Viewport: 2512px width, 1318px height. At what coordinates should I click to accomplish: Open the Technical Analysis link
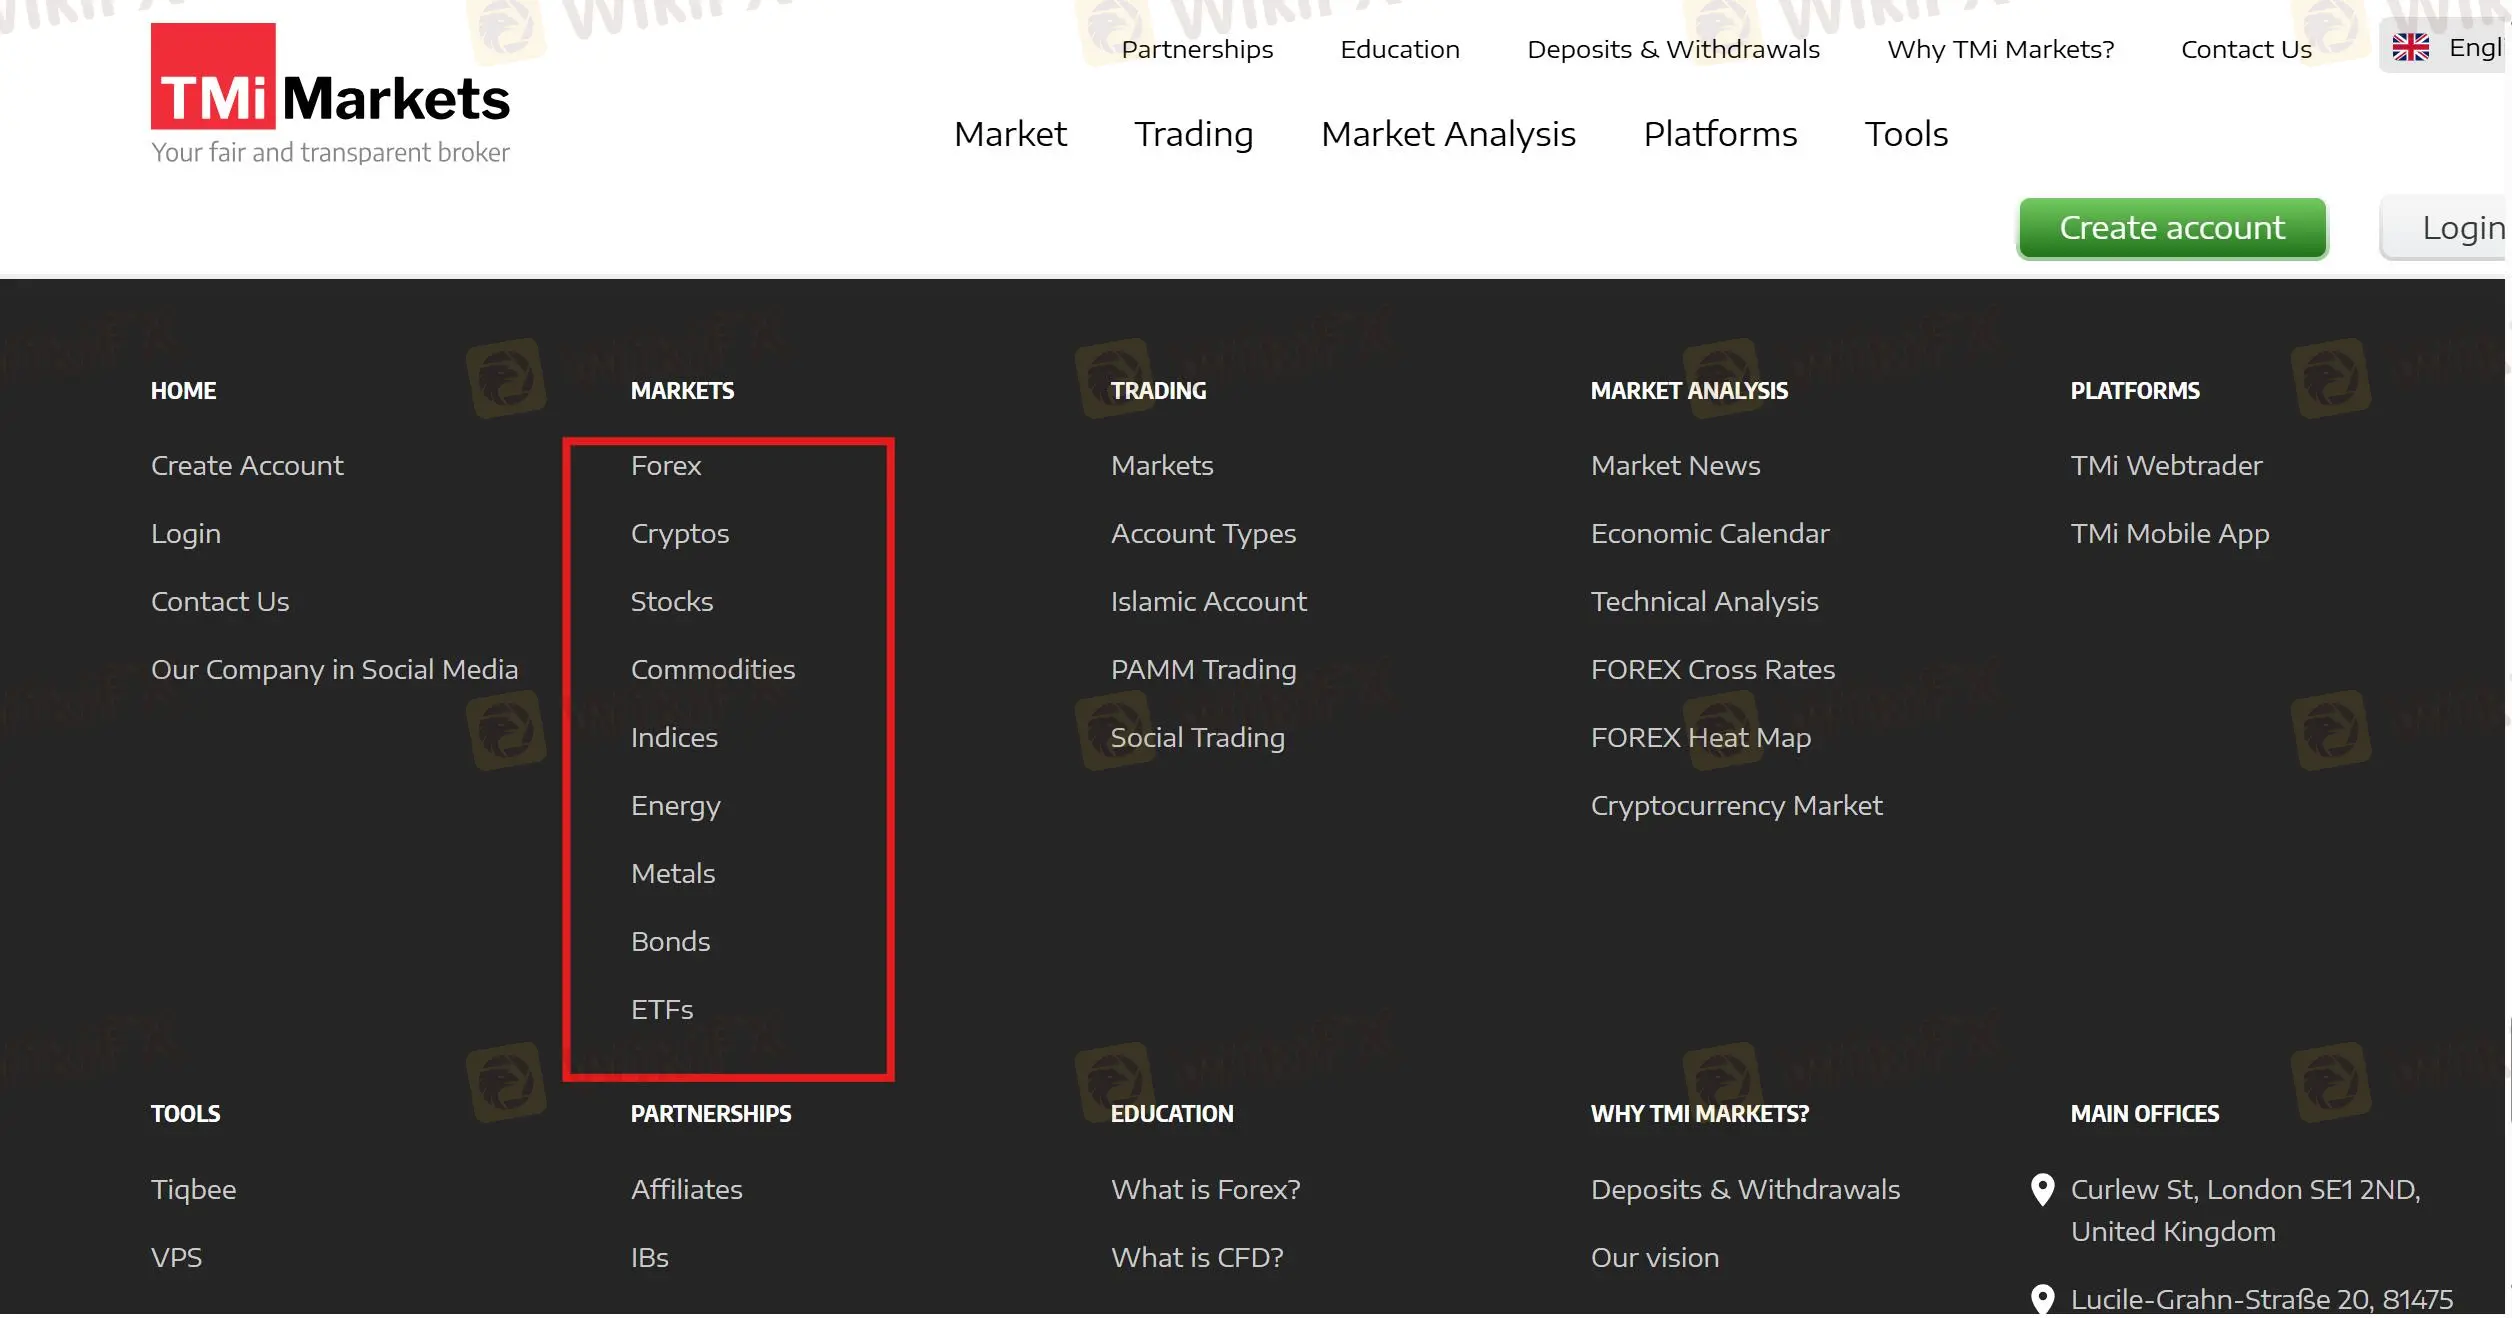[x=1705, y=602]
